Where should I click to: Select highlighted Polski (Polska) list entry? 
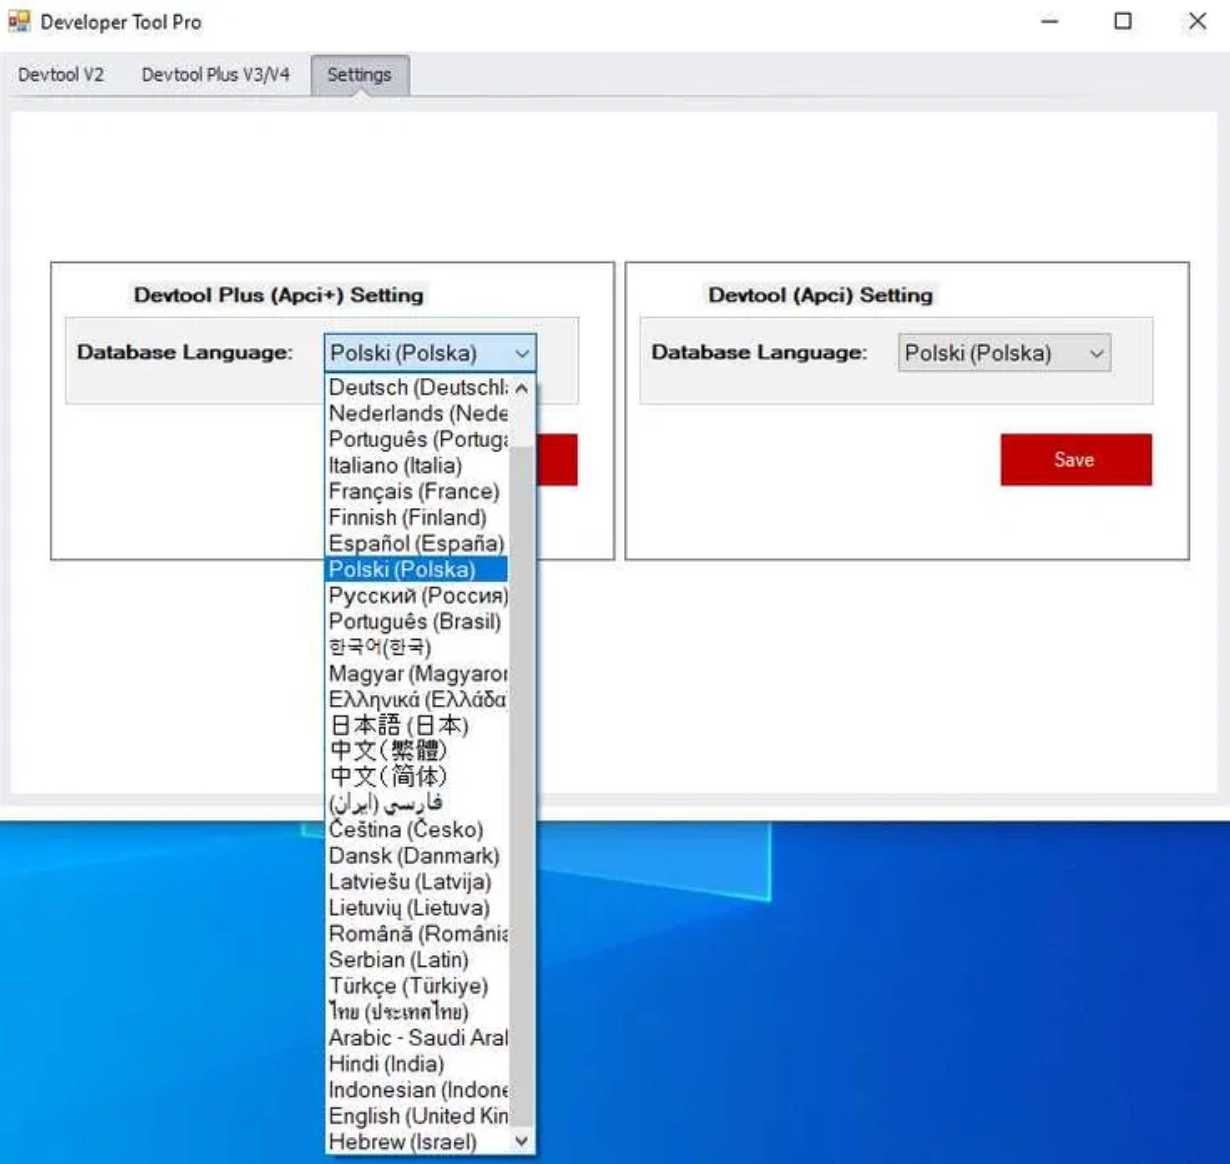(x=418, y=569)
